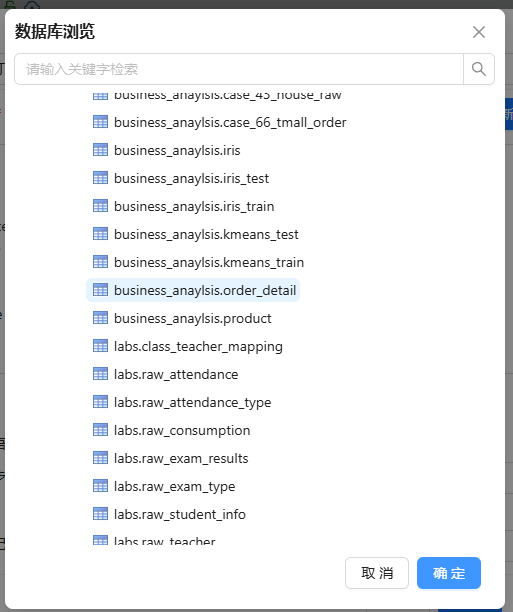This screenshot has height=612, width=513.
Task: Select labs.raw_attendance_type table
Action: coord(182,402)
